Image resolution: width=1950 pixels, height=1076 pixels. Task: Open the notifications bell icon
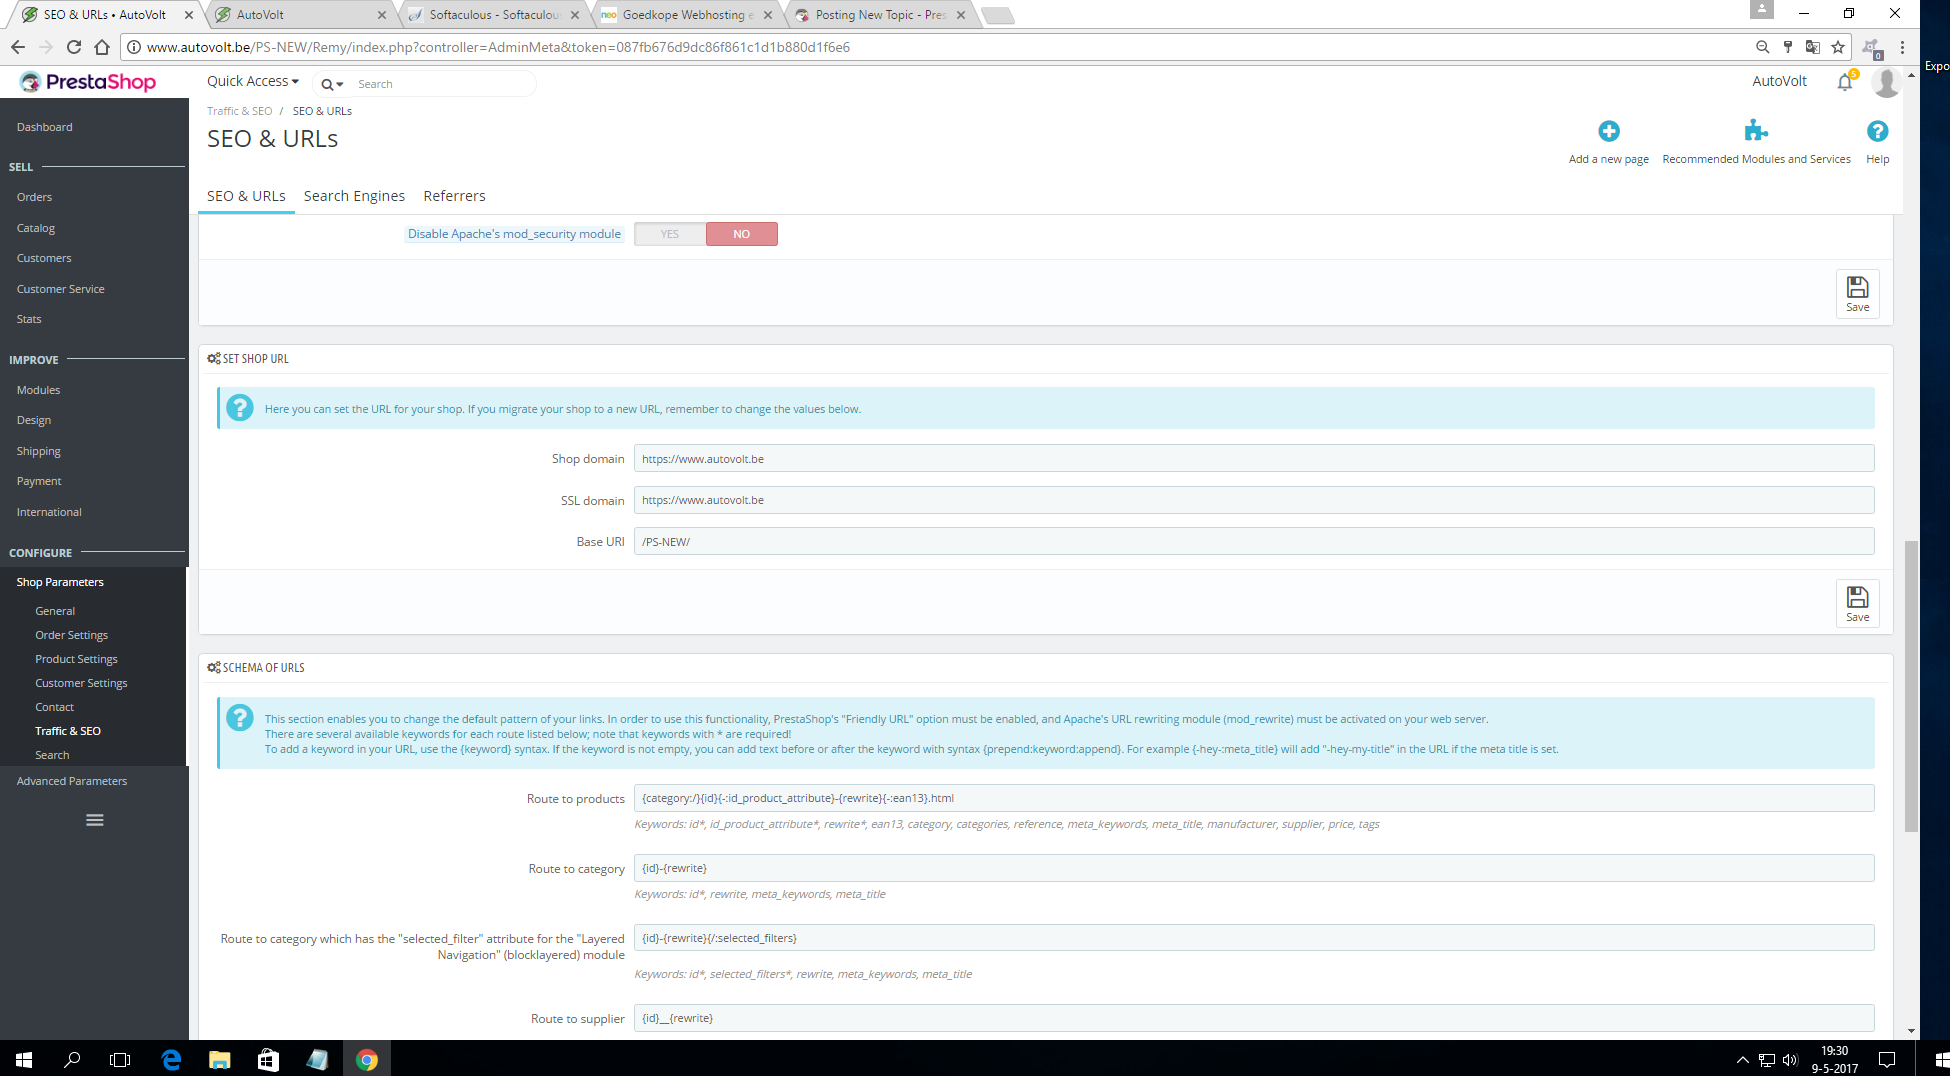coord(1845,82)
